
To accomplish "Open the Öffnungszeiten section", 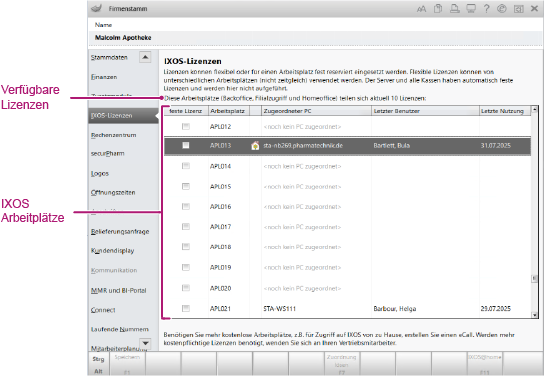I will point(113,193).
